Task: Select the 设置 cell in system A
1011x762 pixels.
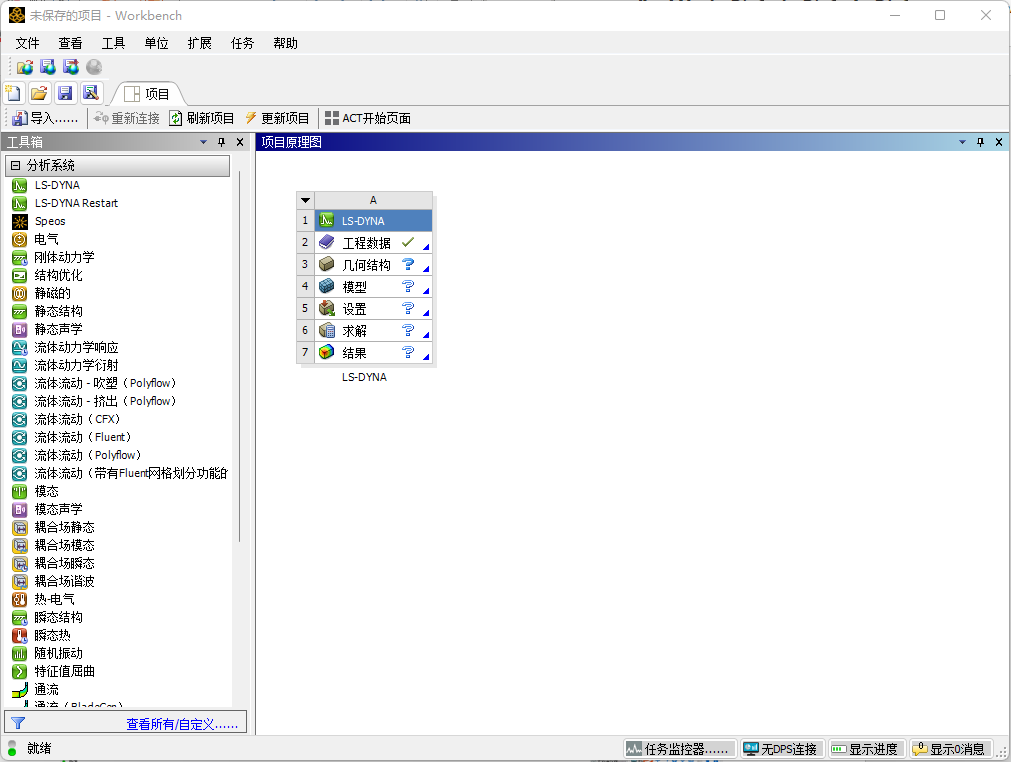Action: click(x=373, y=309)
